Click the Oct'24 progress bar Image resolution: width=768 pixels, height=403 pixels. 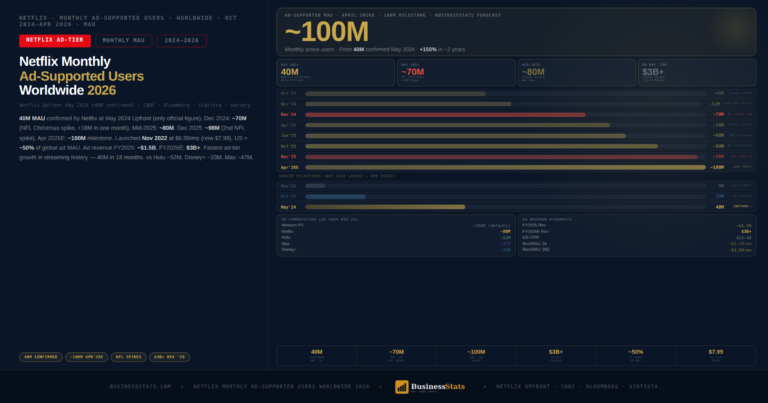point(395,94)
